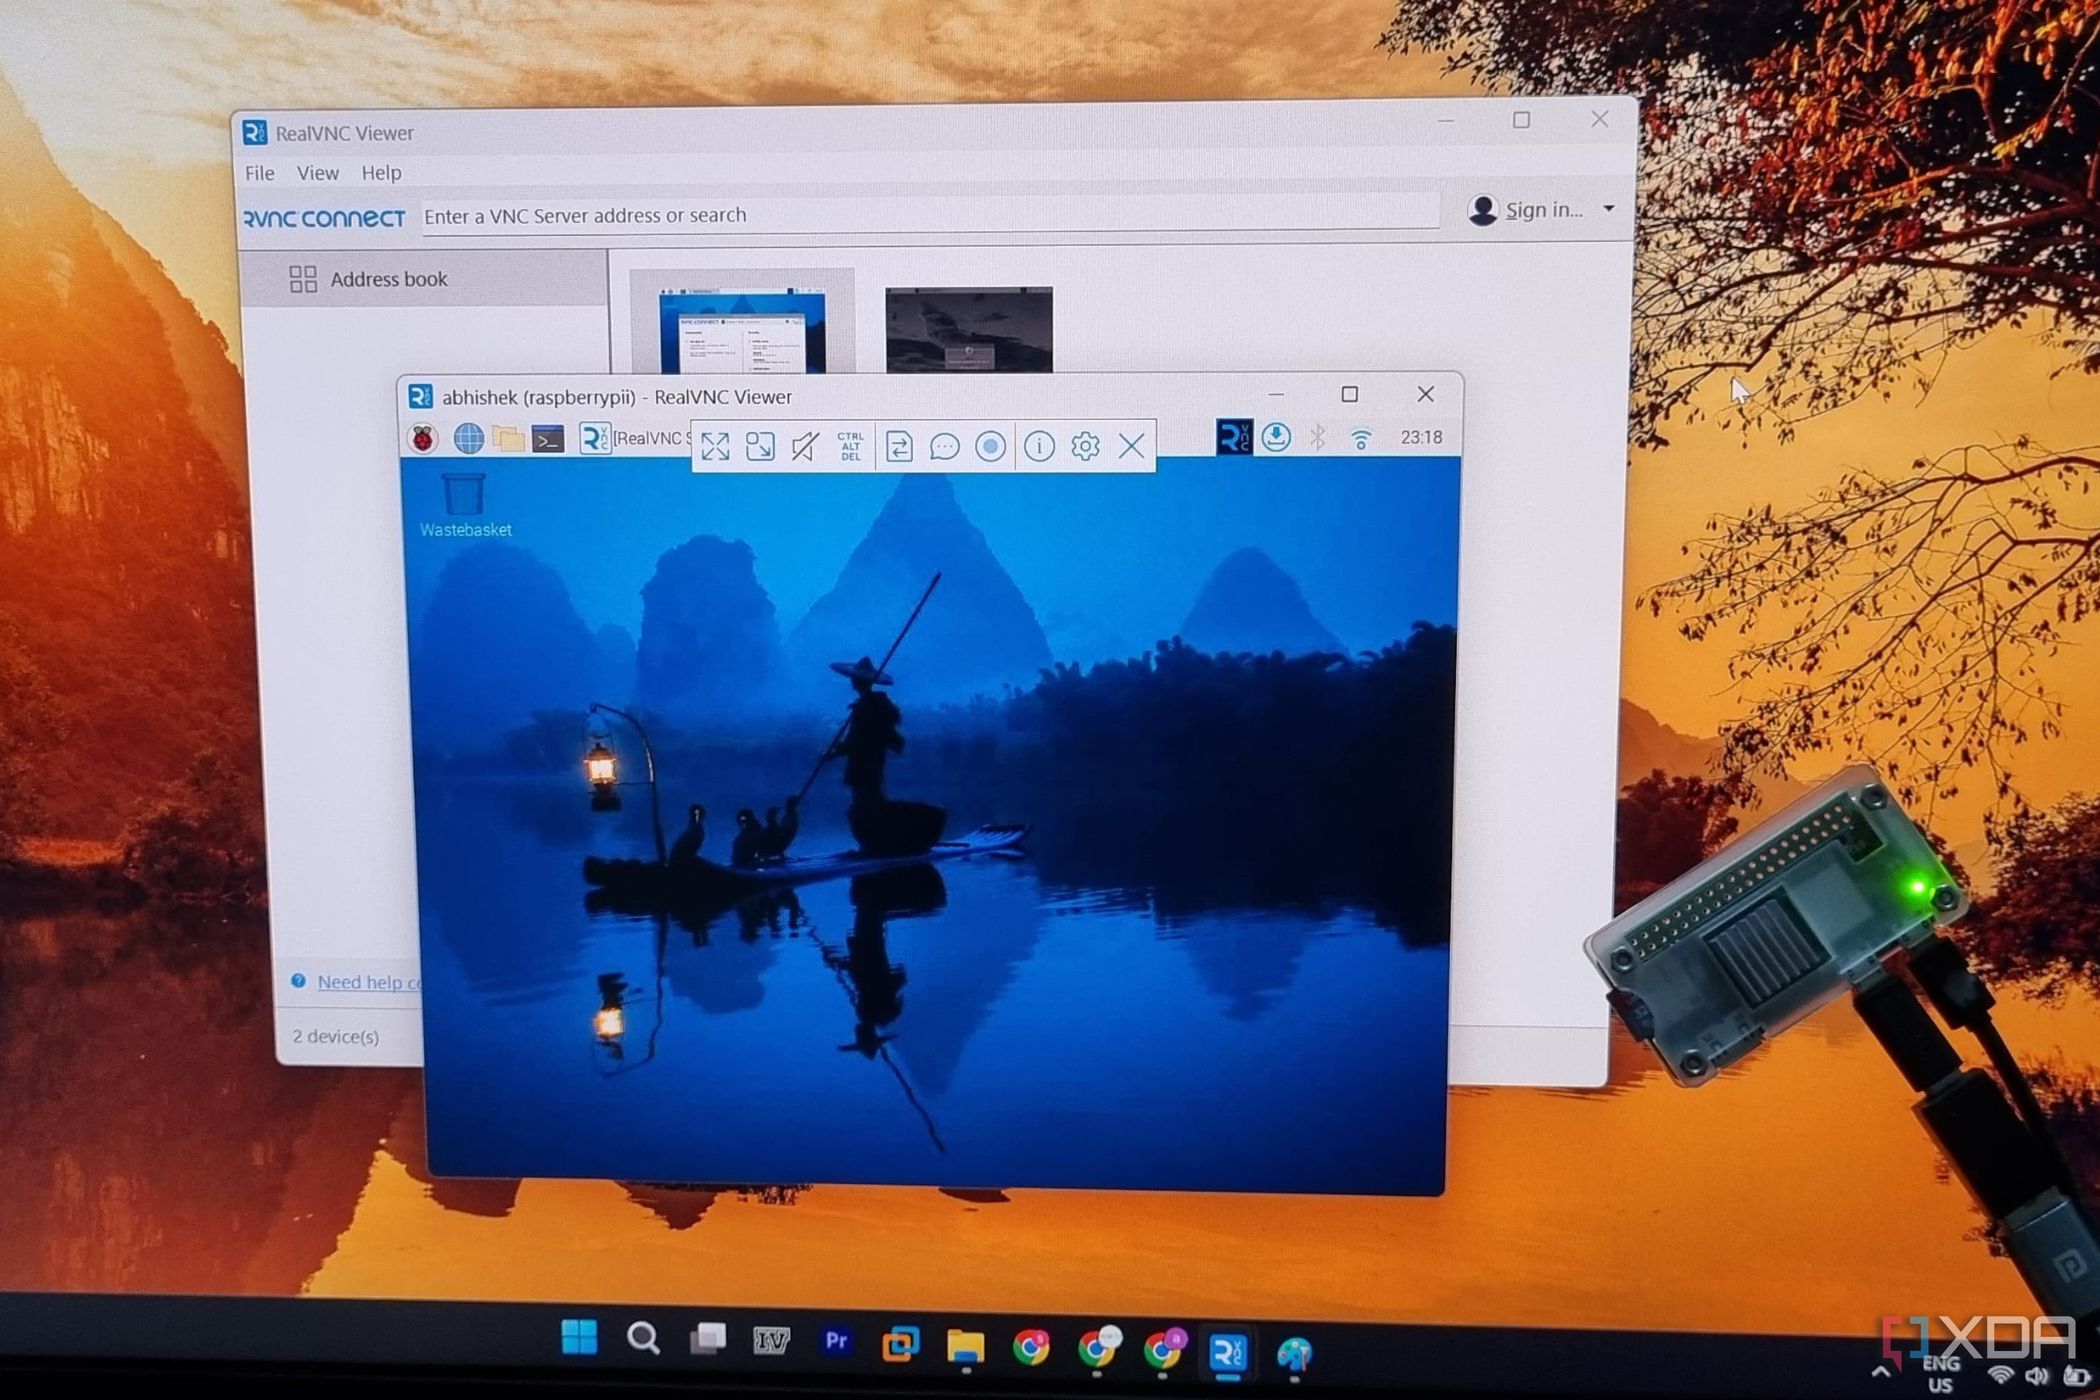Open the volume control from the Windows taskbar

2036,1373
